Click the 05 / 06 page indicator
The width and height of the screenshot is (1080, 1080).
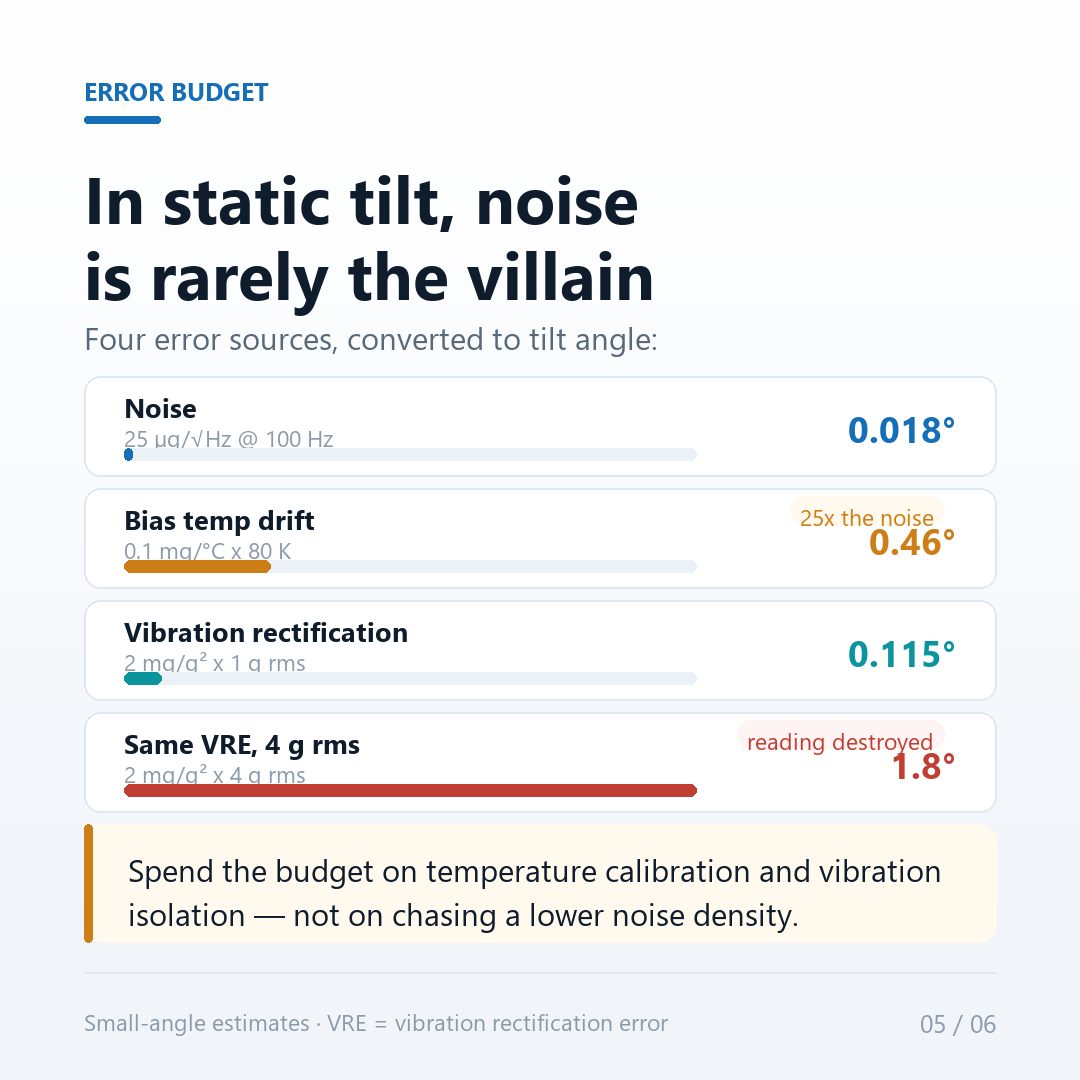tap(958, 1024)
